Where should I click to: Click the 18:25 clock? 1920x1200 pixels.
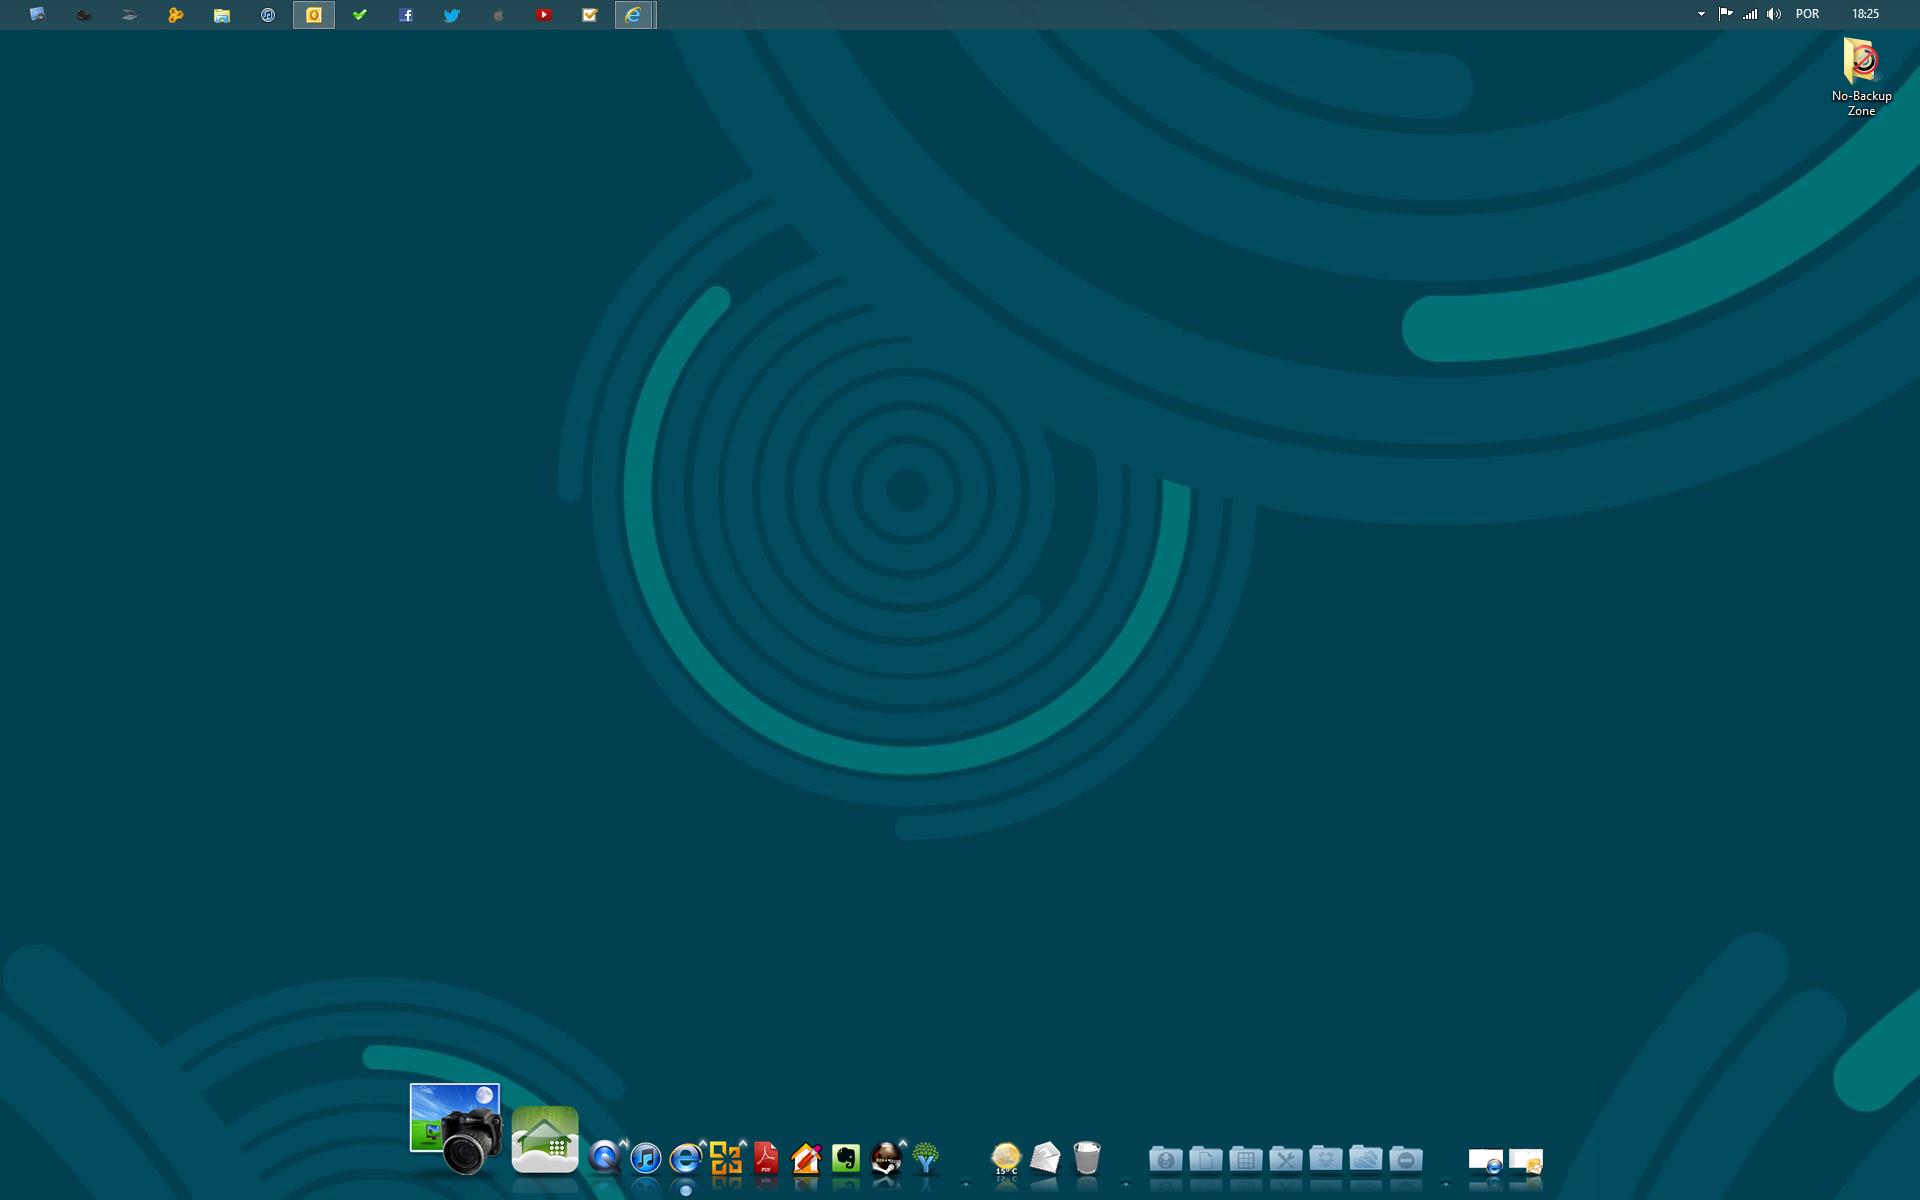1865,14
